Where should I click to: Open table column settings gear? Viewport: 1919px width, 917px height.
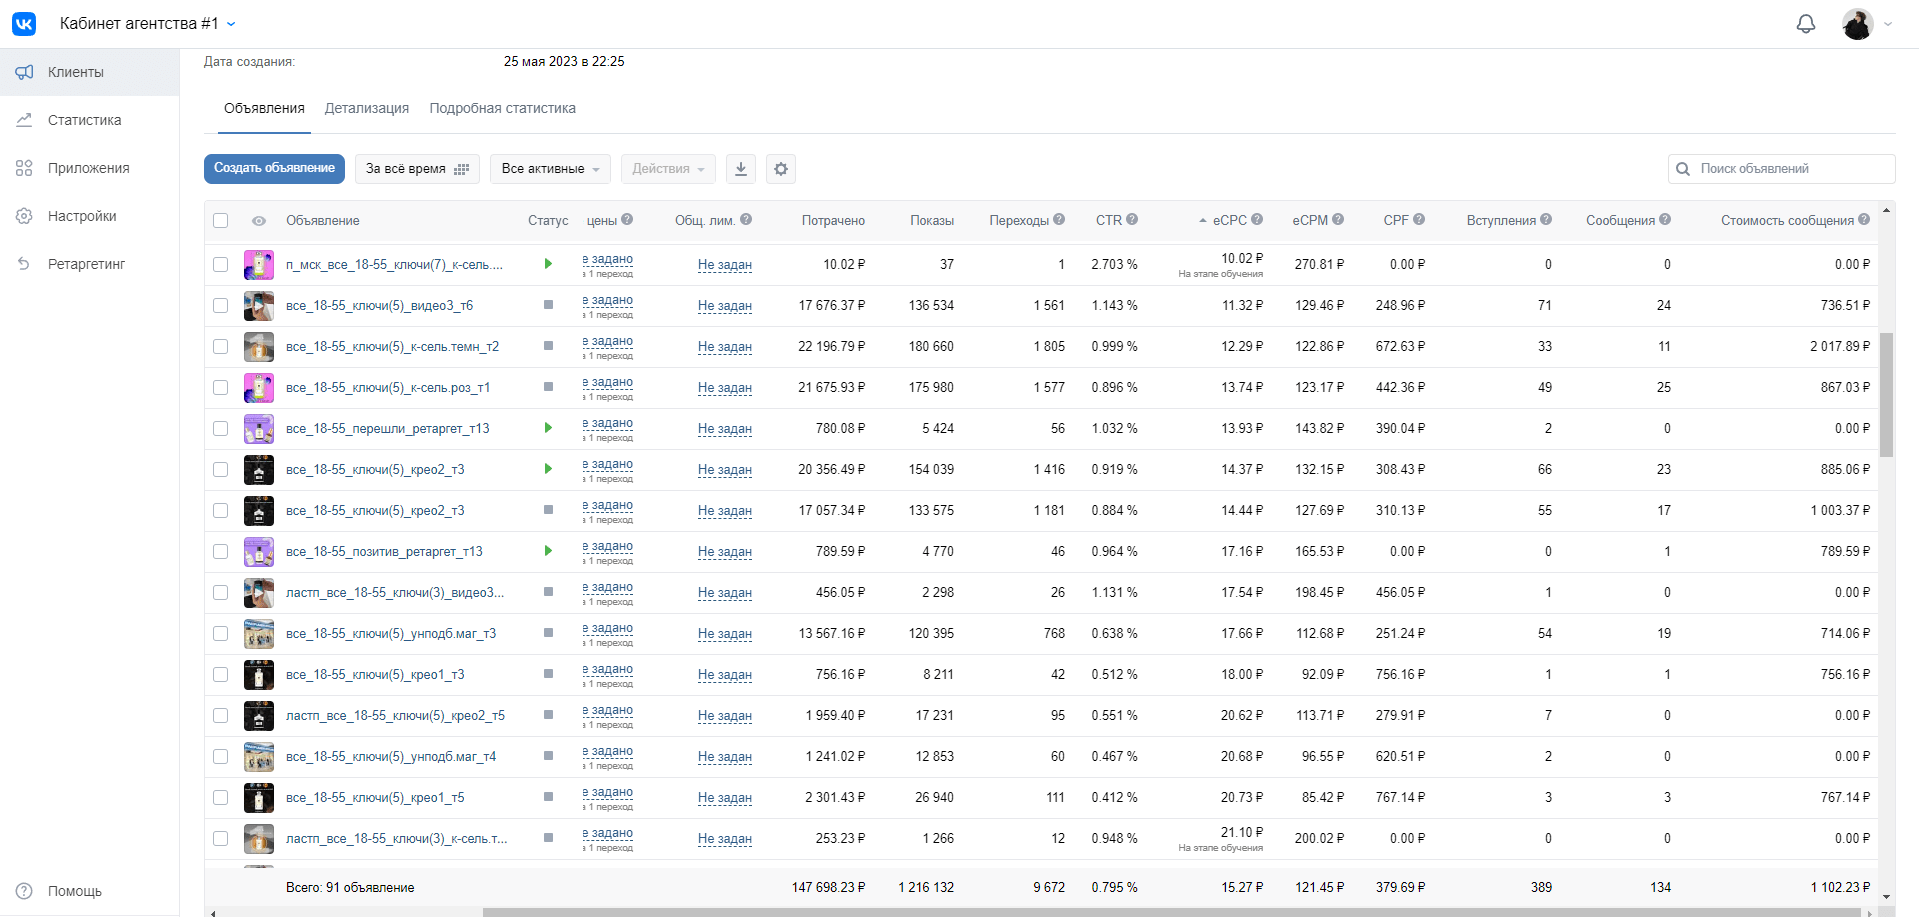(x=781, y=169)
